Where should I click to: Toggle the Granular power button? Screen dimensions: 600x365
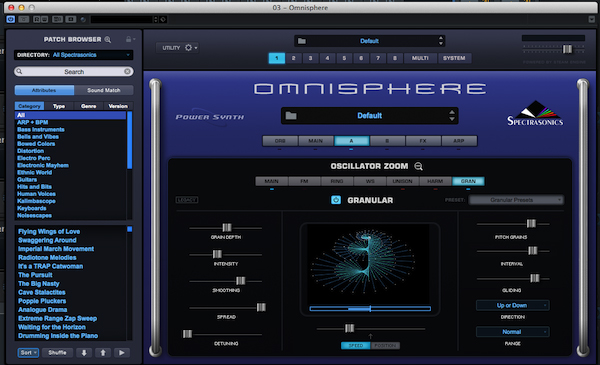pos(336,200)
